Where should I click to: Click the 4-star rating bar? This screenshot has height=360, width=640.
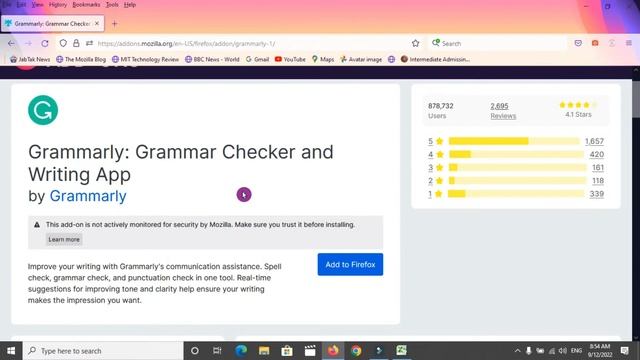516,154
